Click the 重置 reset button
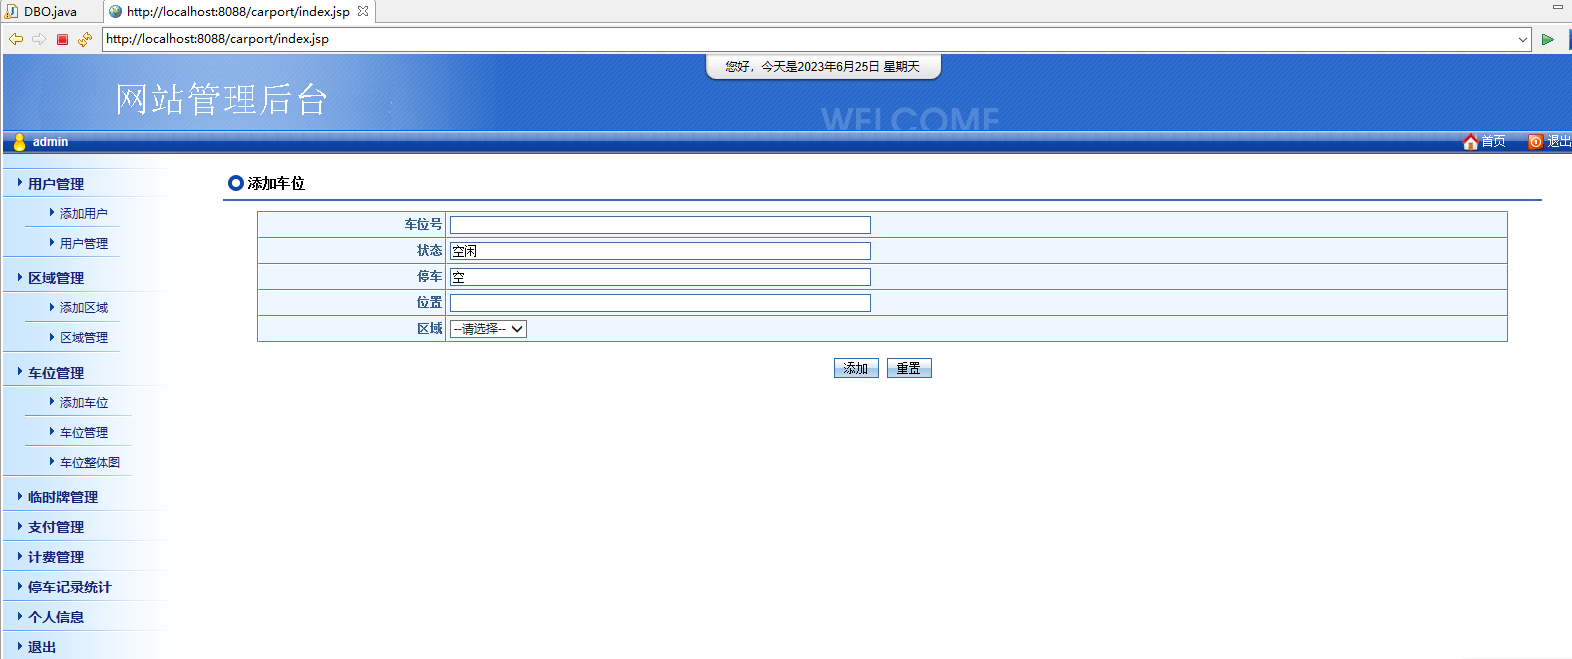This screenshot has height=659, width=1572. tap(909, 368)
